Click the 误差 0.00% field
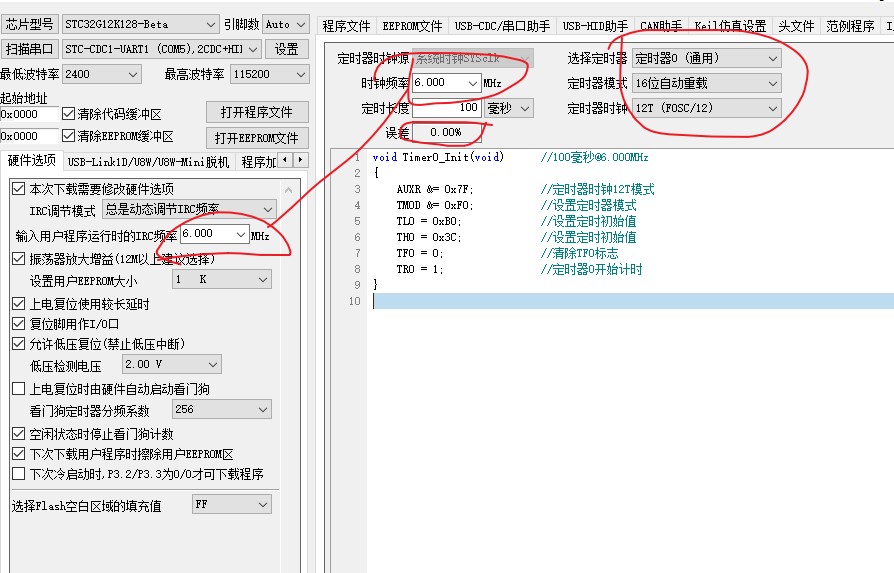Image resolution: width=894 pixels, height=573 pixels. (x=446, y=132)
